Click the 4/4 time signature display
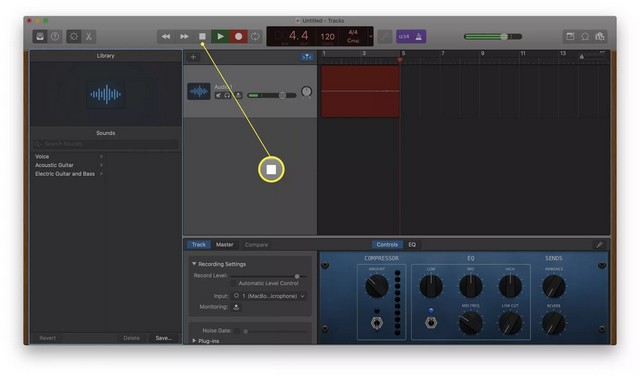Screen dimensions: 640x376 click(x=353, y=32)
